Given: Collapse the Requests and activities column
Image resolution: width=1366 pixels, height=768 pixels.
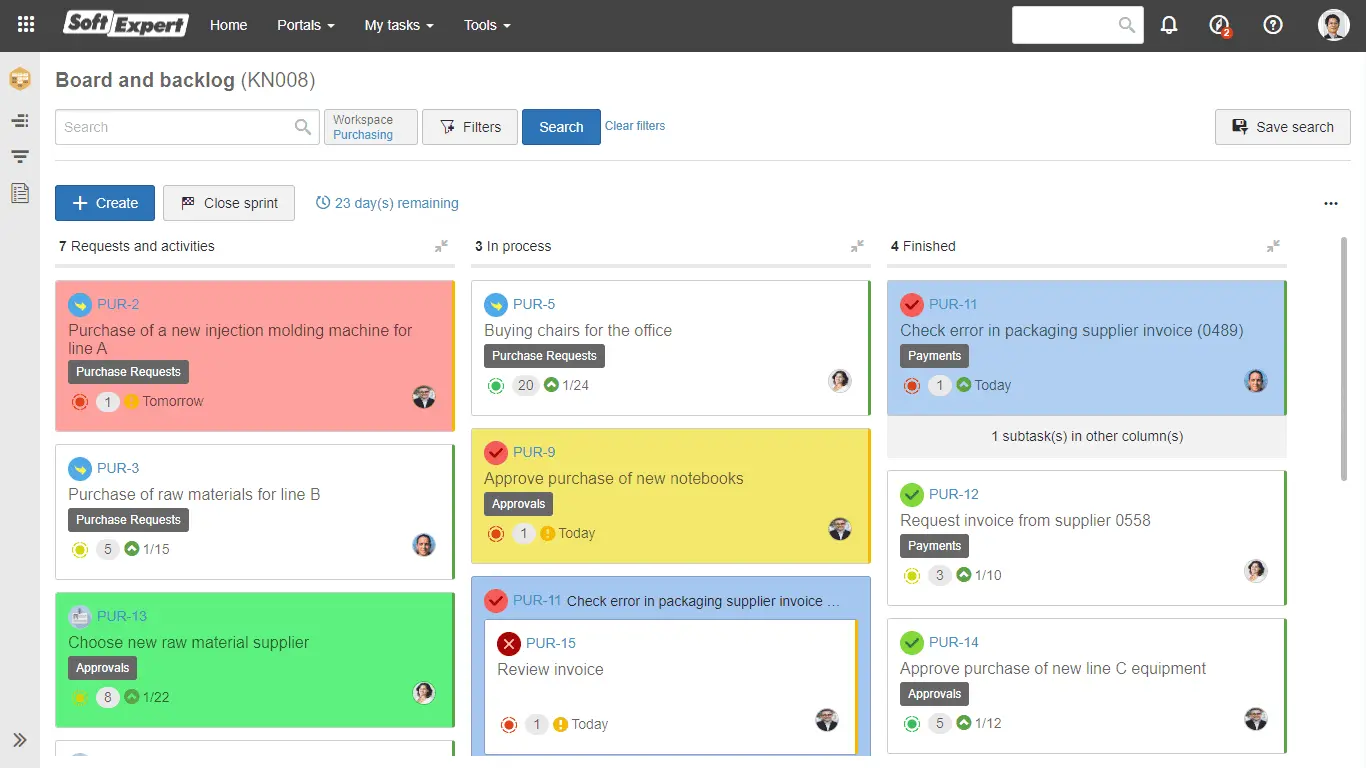Looking at the screenshot, I should point(441,245).
